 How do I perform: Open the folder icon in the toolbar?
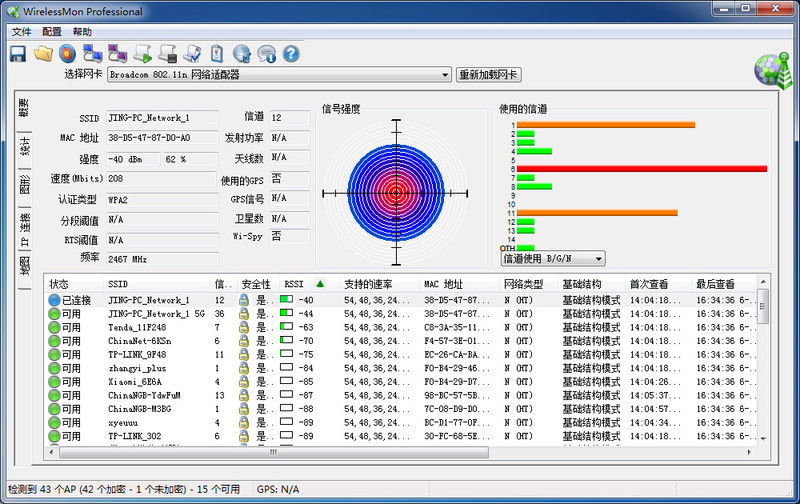pos(43,54)
